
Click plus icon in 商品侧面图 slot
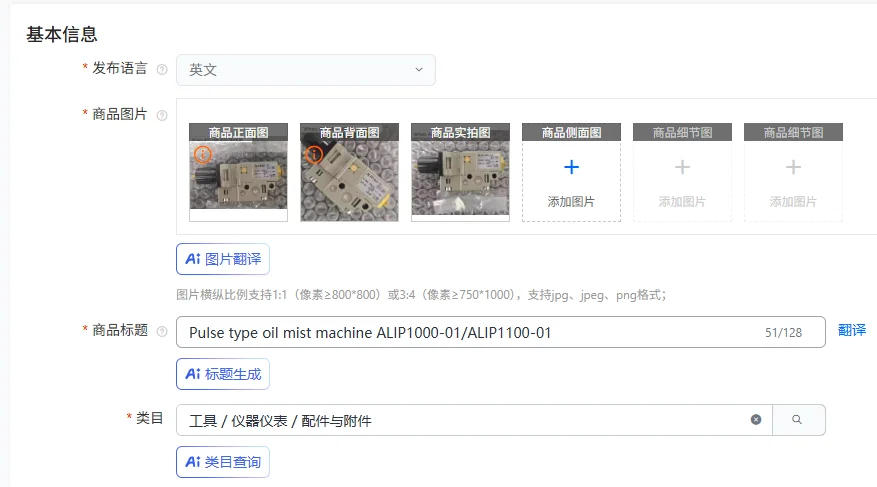571,167
